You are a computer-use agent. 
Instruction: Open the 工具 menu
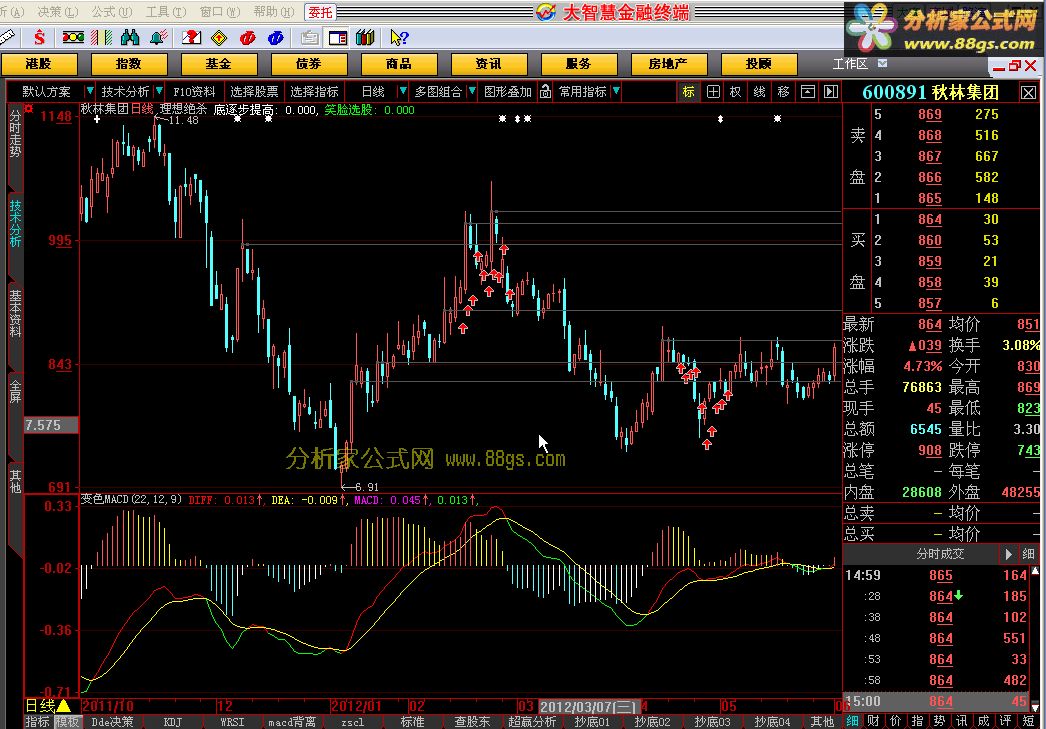click(165, 11)
